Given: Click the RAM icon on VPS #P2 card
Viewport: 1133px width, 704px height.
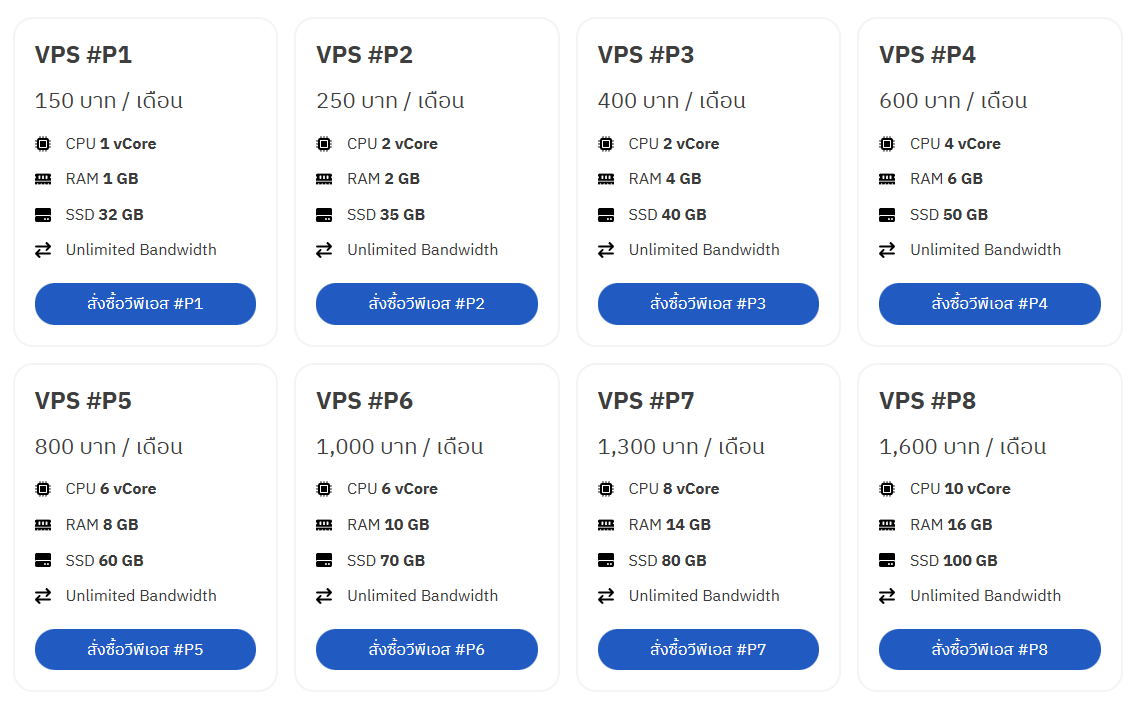Looking at the screenshot, I should pyautogui.click(x=324, y=178).
